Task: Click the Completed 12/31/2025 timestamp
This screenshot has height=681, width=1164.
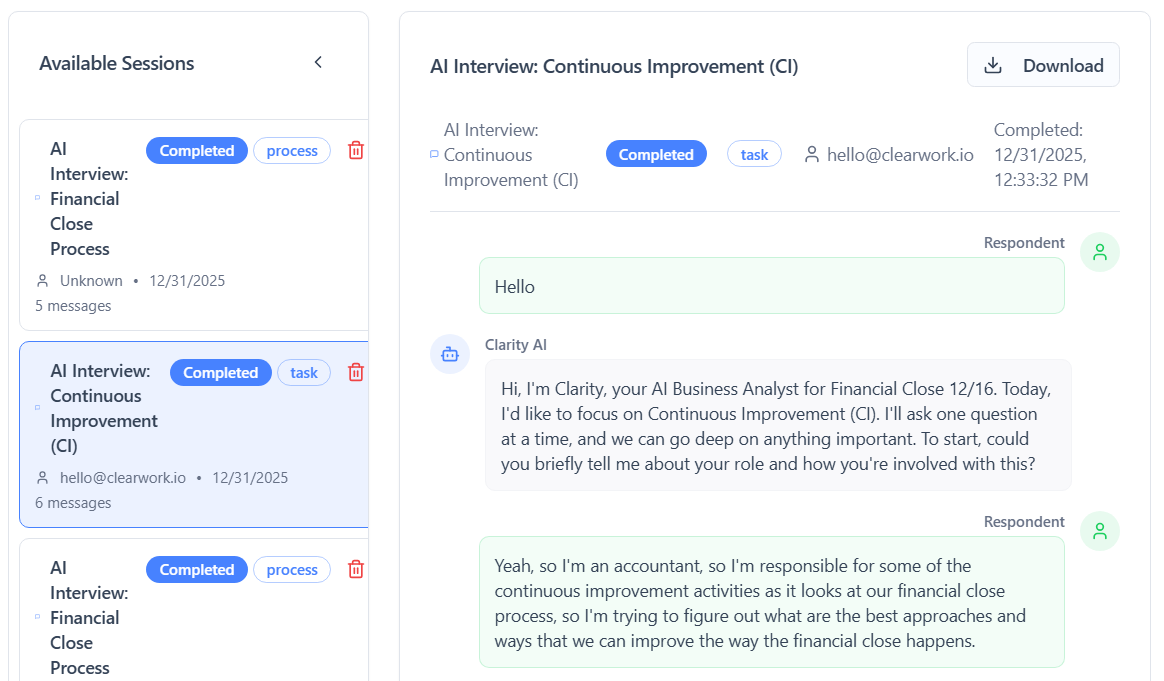Action: [1042, 154]
